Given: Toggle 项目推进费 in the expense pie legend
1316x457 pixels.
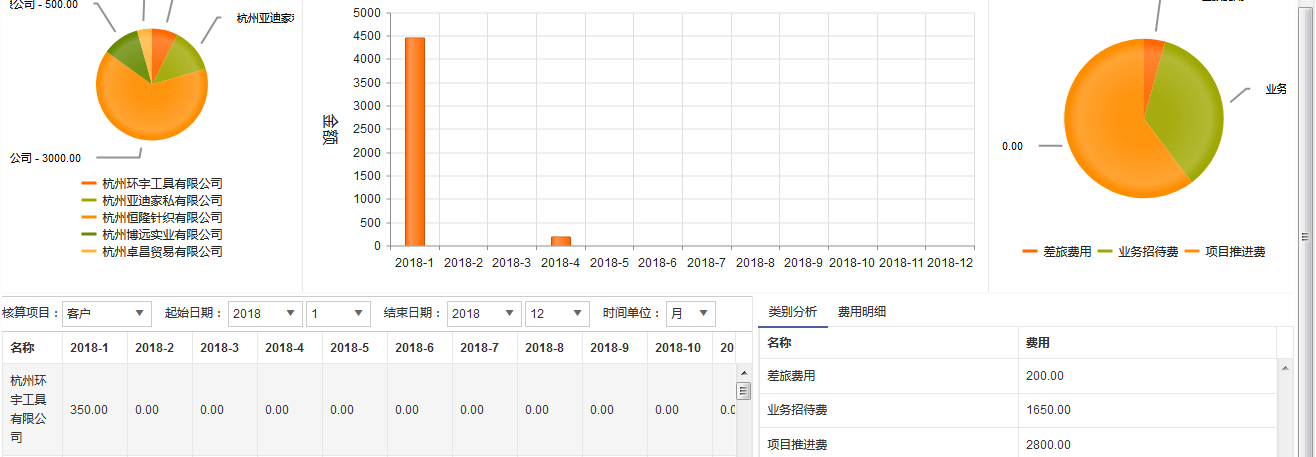Looking at the screenshot, I should 1226,252.
